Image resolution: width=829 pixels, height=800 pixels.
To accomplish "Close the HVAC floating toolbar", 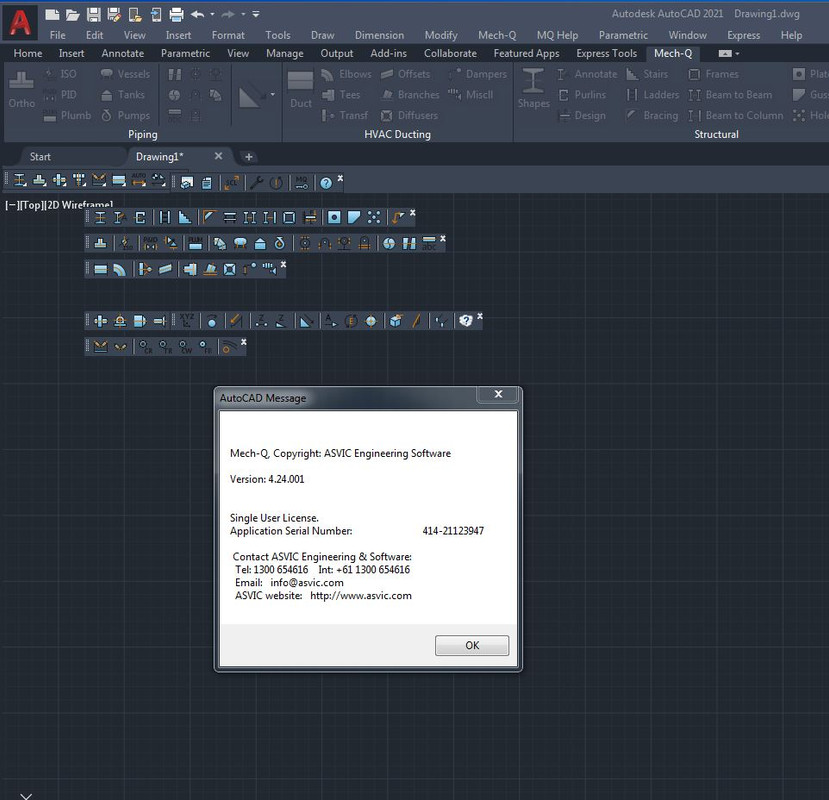I will (x=283, y=264).
